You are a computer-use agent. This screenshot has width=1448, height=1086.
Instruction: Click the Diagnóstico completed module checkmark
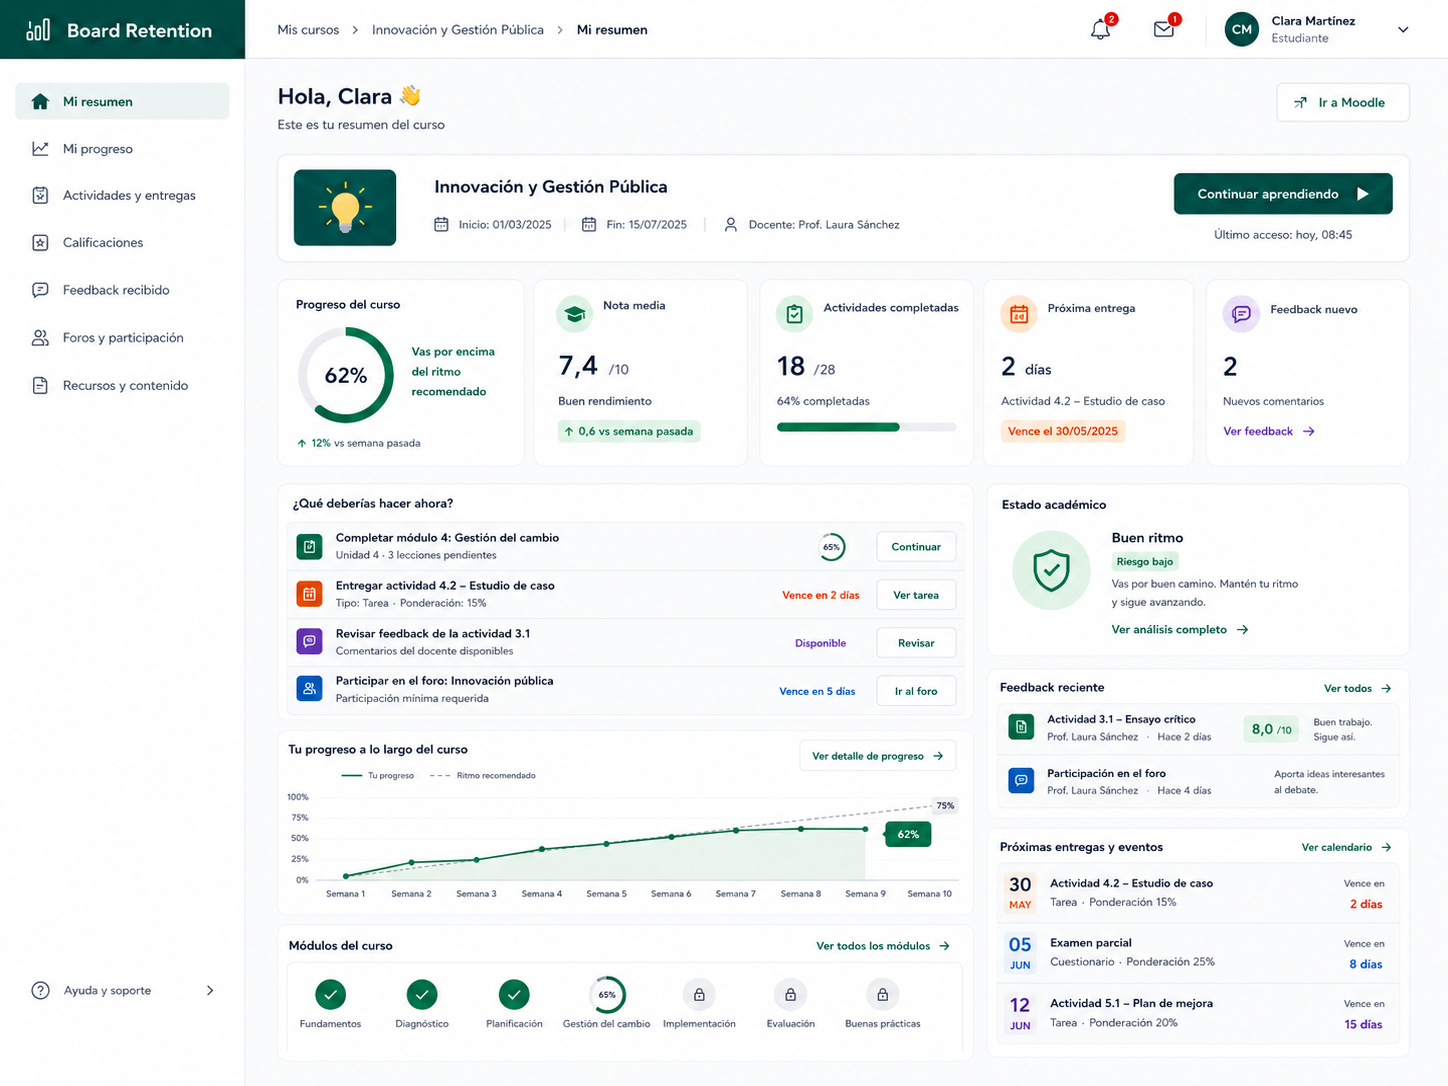click(422, 995)
